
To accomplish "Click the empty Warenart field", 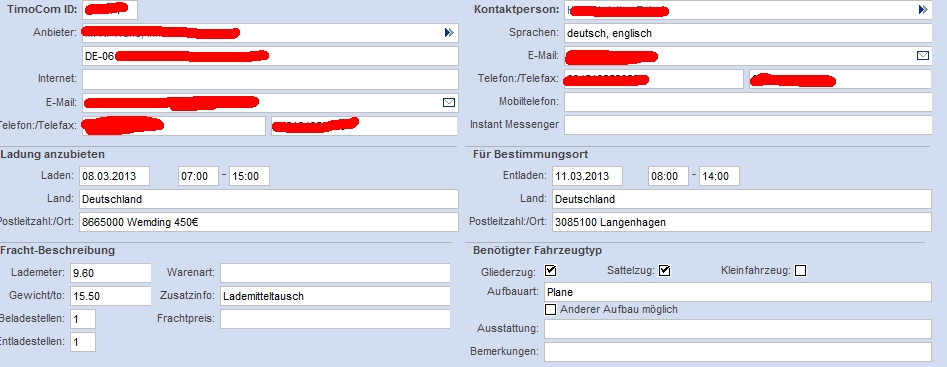I will [x=335, y=273].
